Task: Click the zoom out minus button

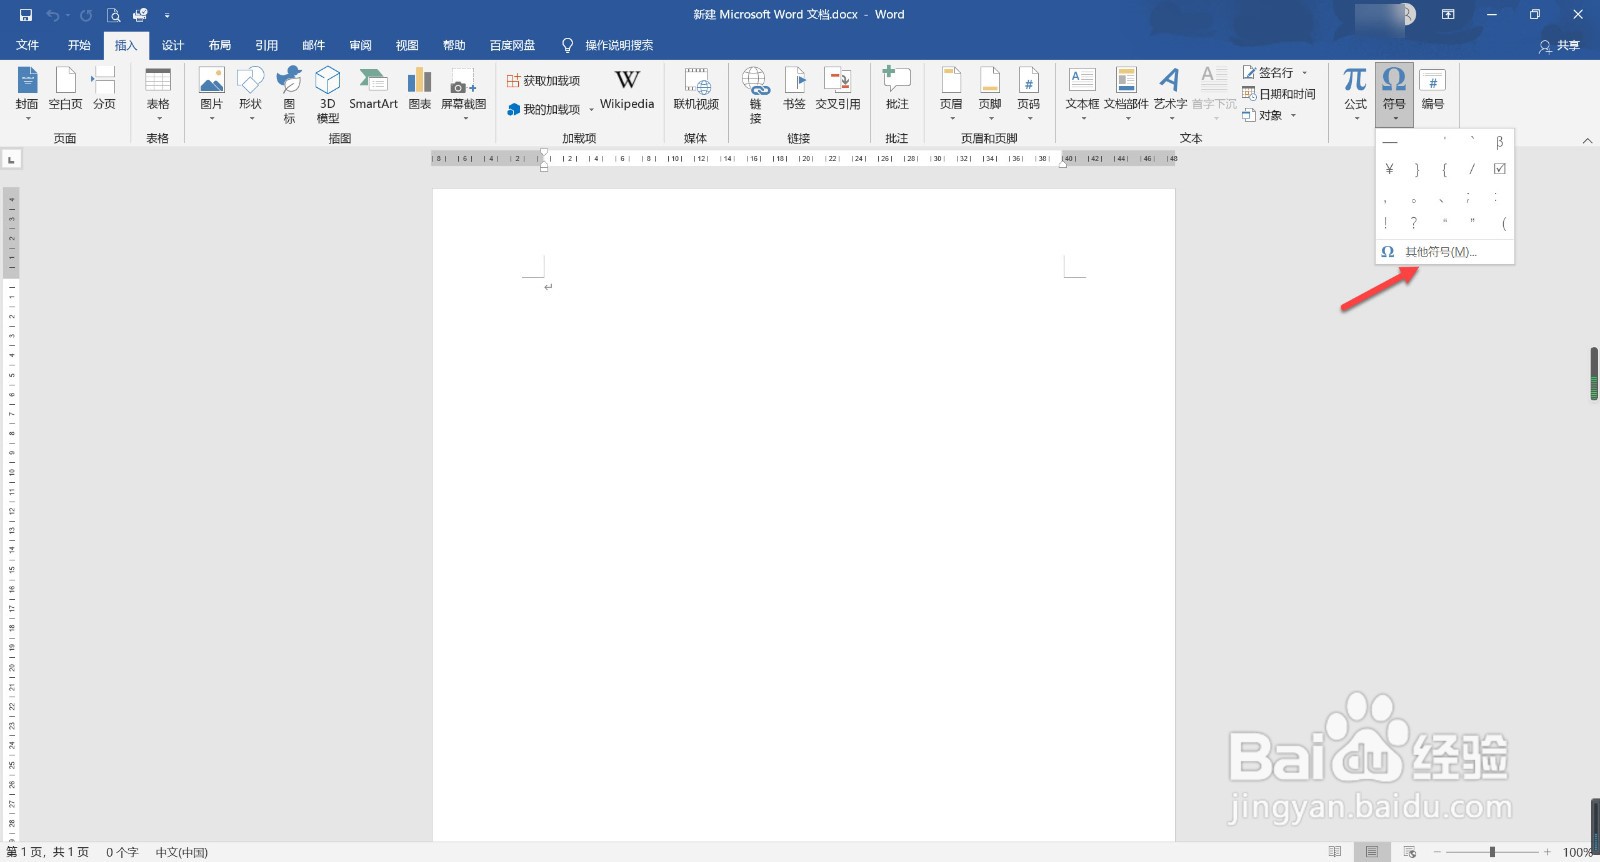Action: [1438, 852]
